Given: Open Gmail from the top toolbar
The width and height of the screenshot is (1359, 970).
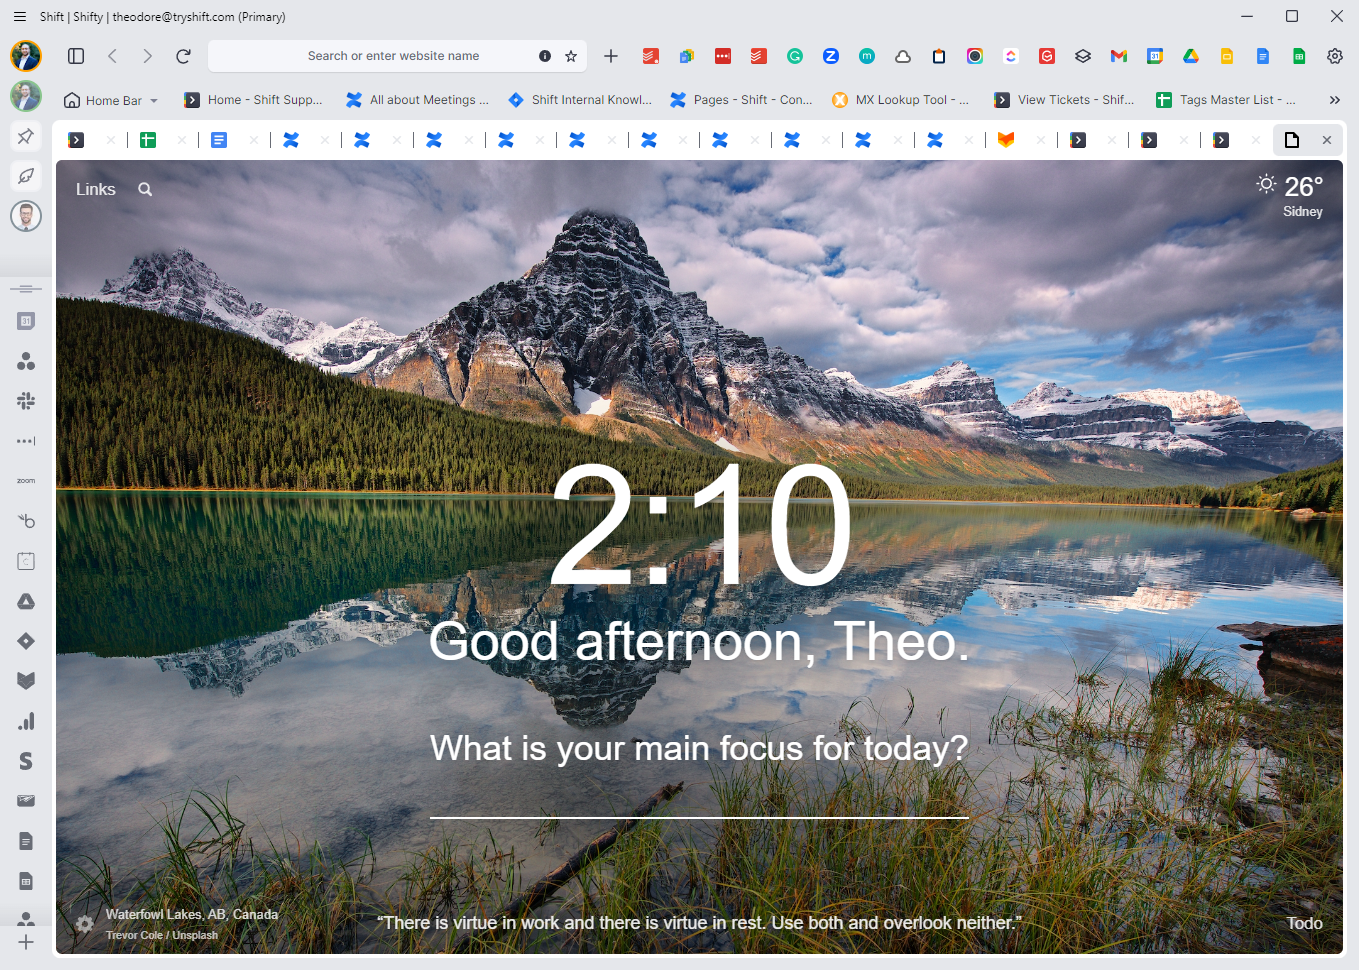Looking at the screenshot, I should (1119, 56).
